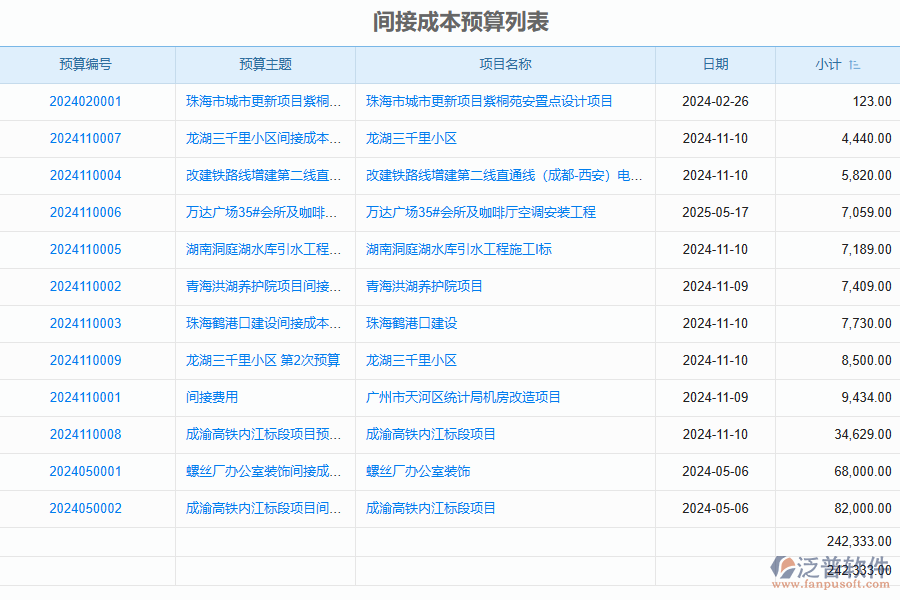Open budget subject 龙湖三千里小区间接成本…
The width and height of the screenshot is (900, 600).
pos(263,138)
